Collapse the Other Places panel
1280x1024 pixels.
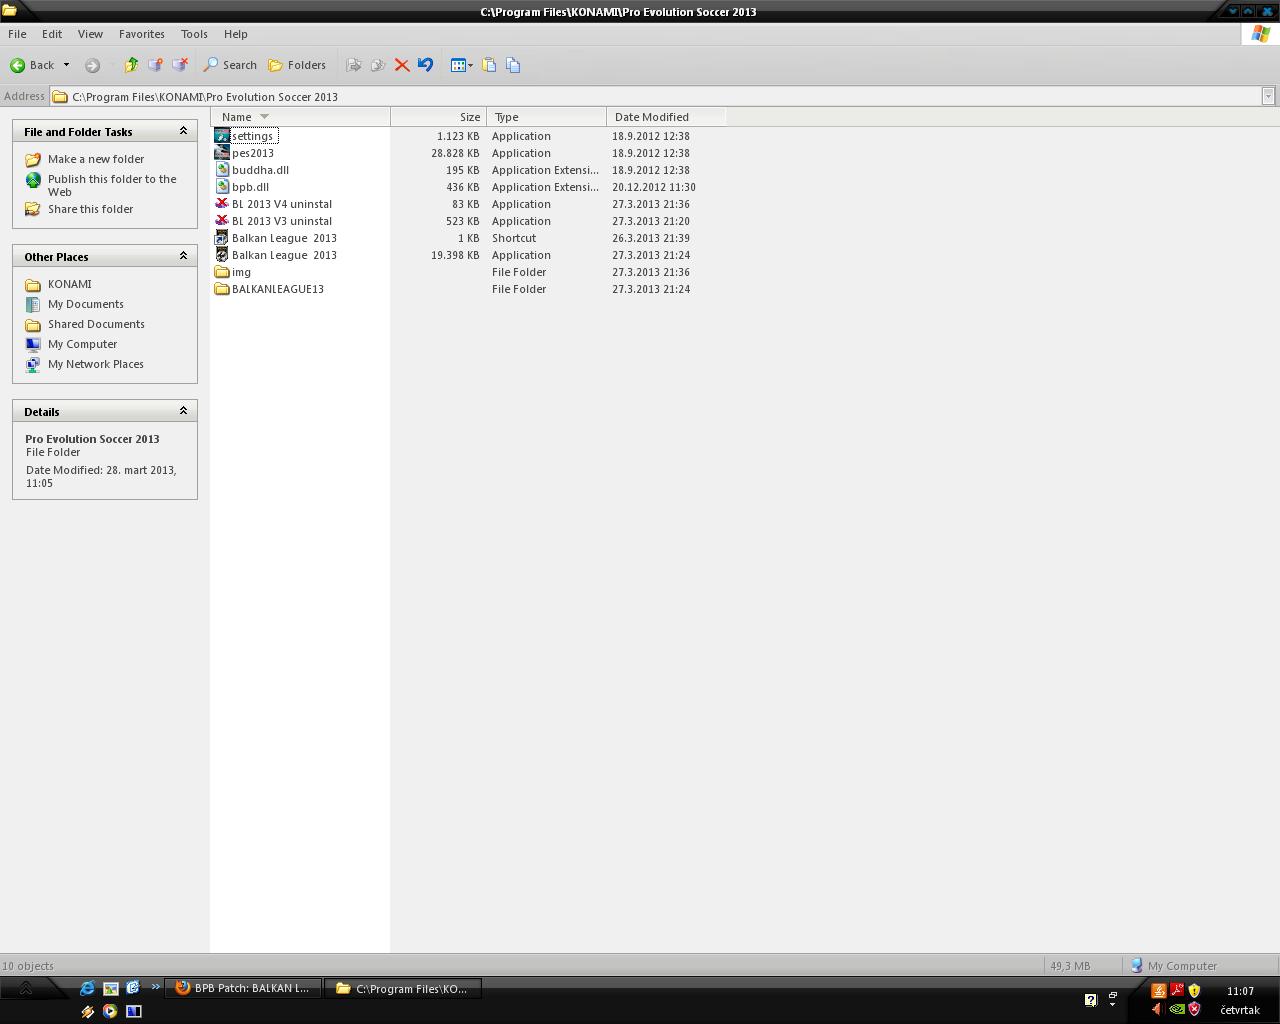pos(183,256)
